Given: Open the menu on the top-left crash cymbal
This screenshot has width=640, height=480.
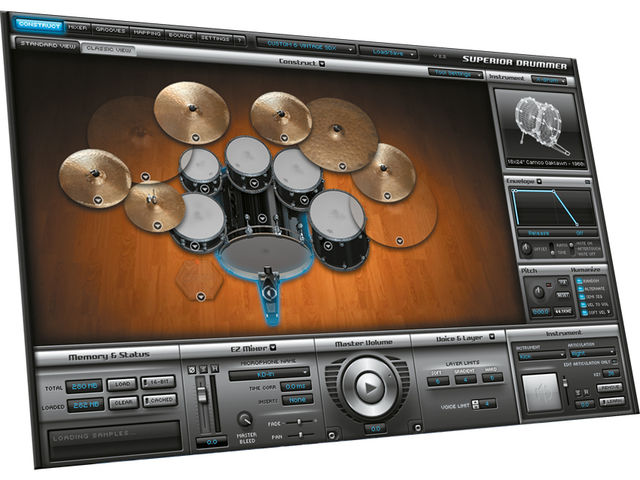Looking at the screenshot, I should coord(195,138).
